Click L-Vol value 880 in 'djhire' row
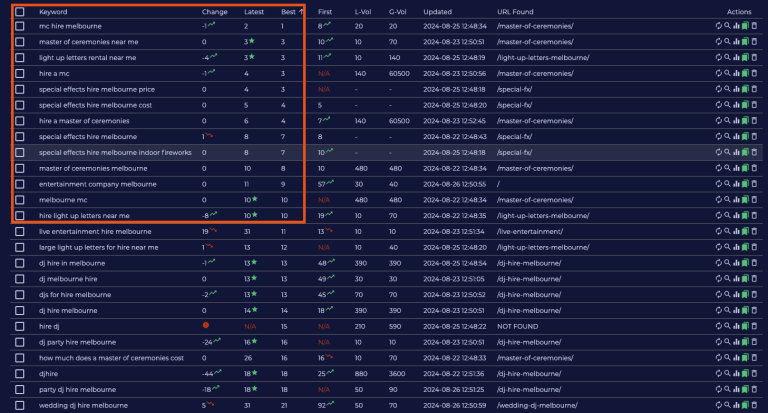The height and width of the screenshot is (413, 768). click(361, 373)
